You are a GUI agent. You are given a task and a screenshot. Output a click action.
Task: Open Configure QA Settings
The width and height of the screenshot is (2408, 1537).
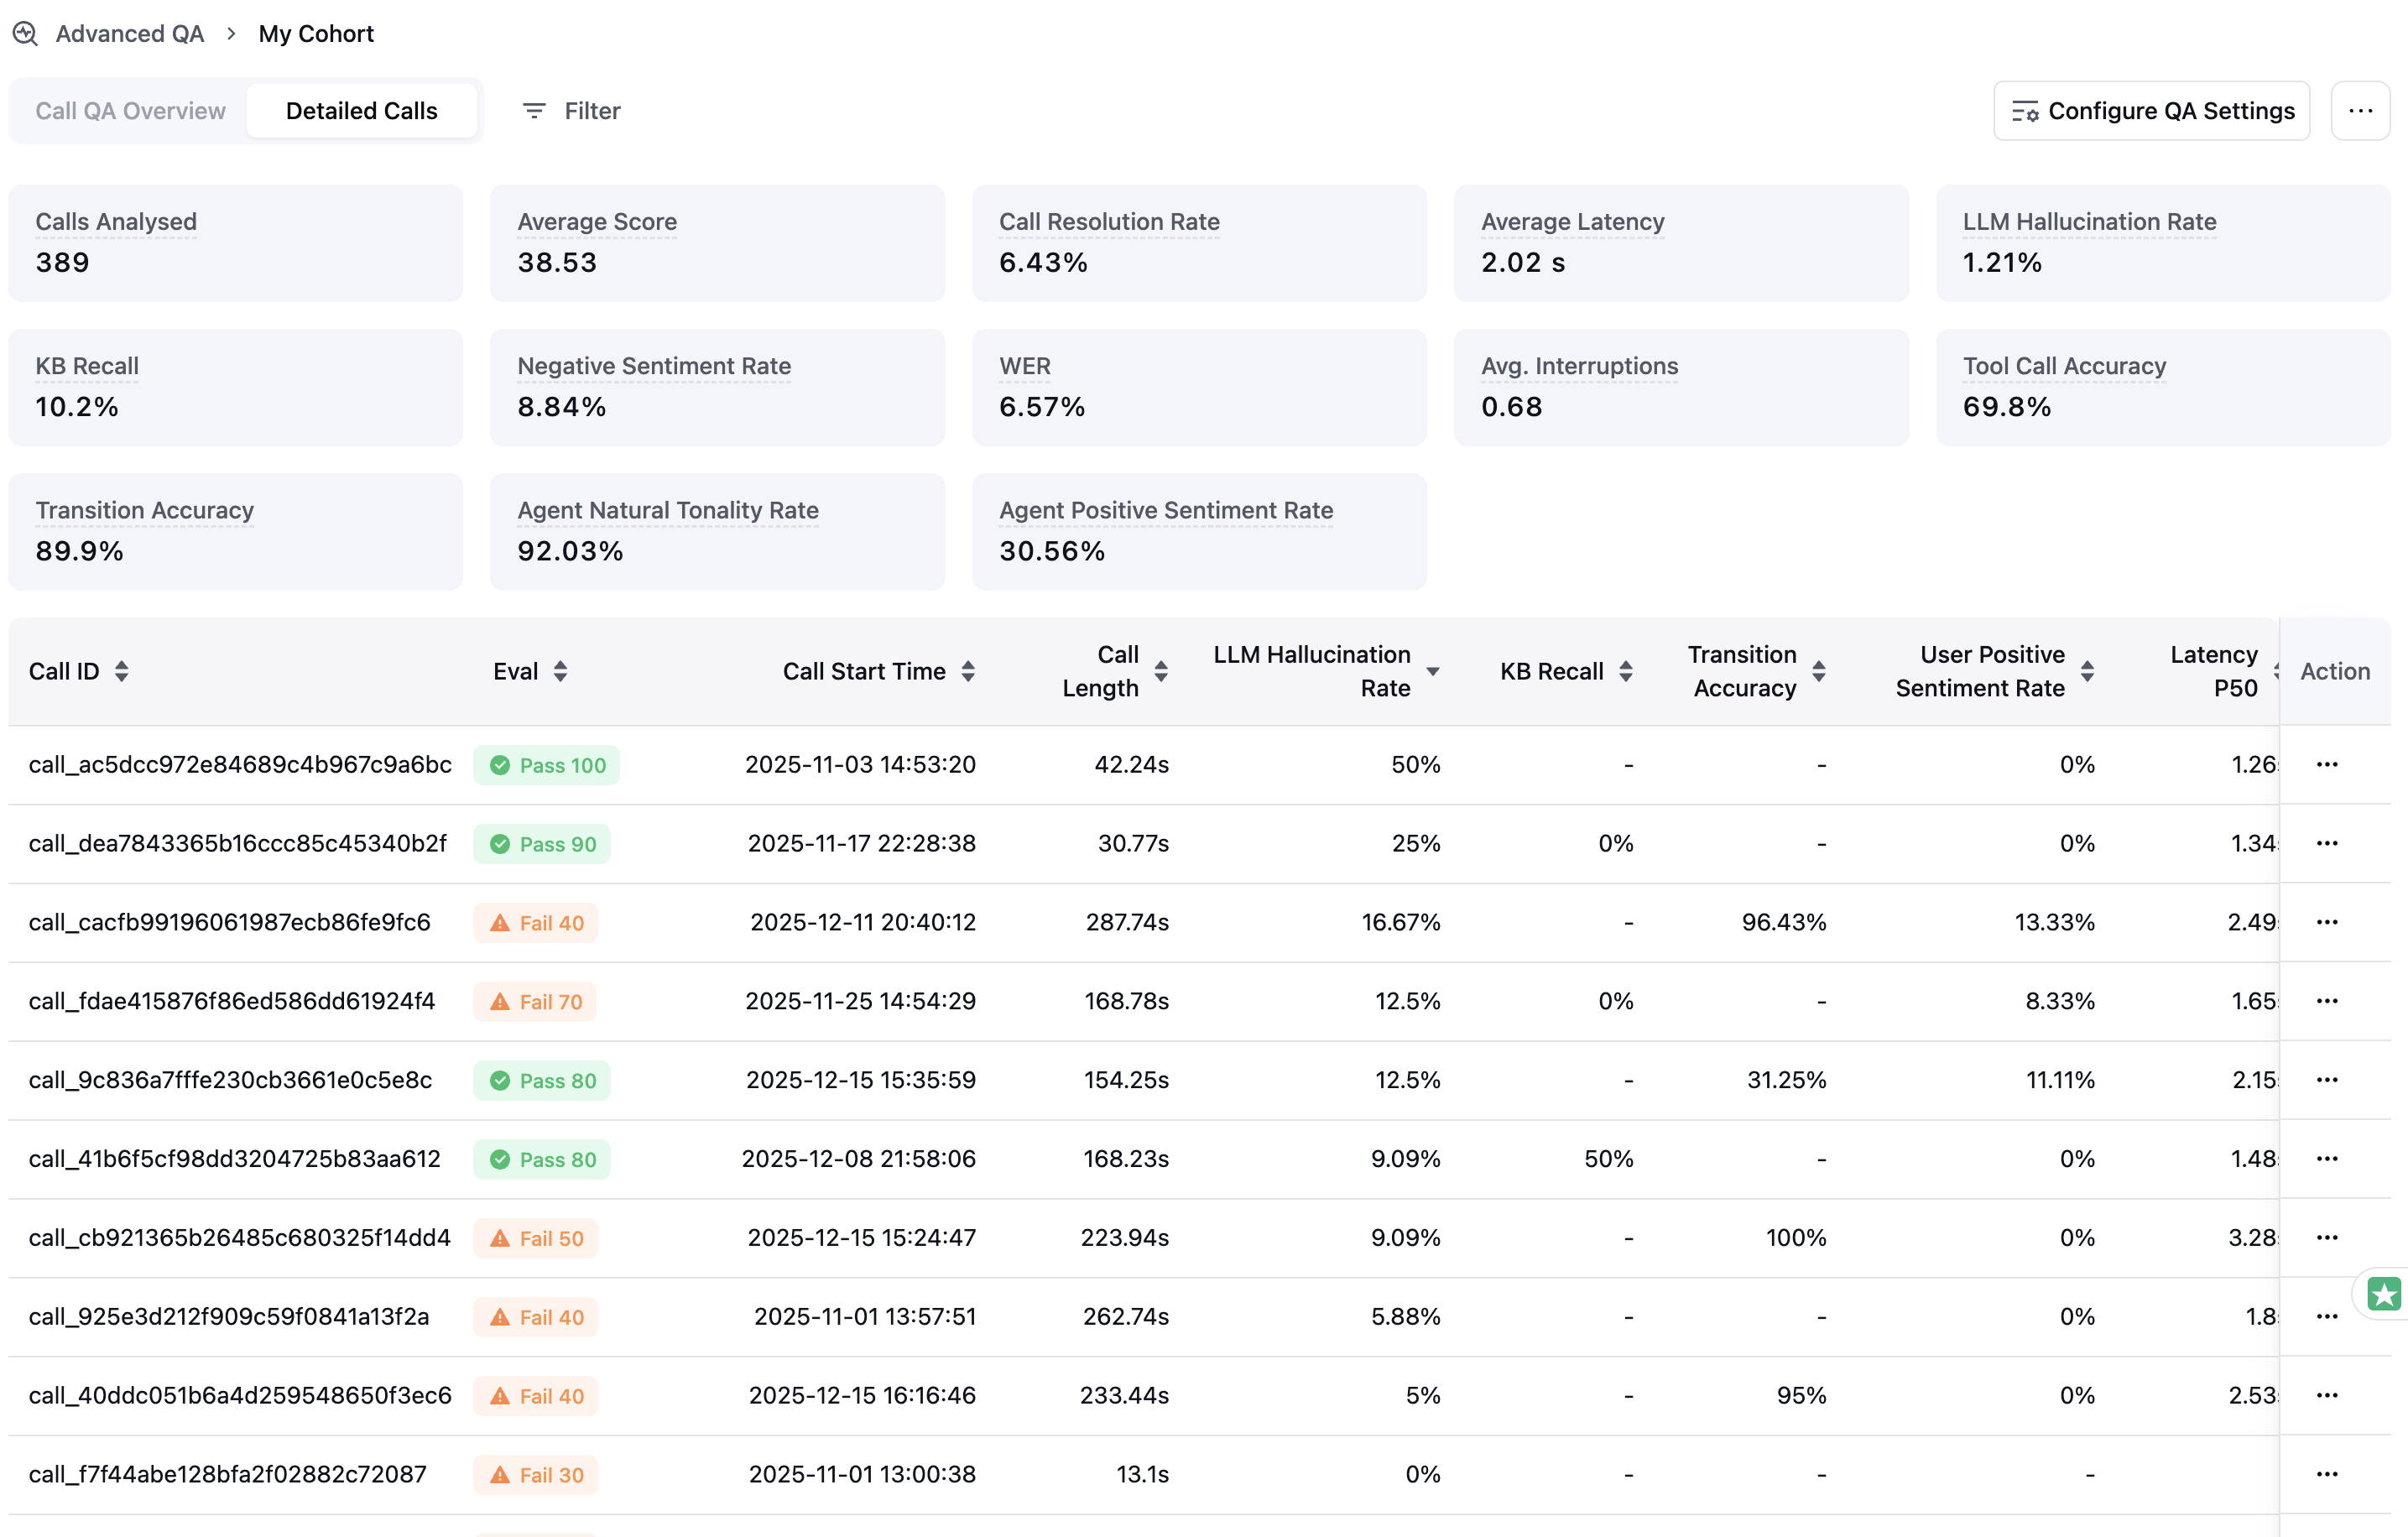tap(2151, 110)
